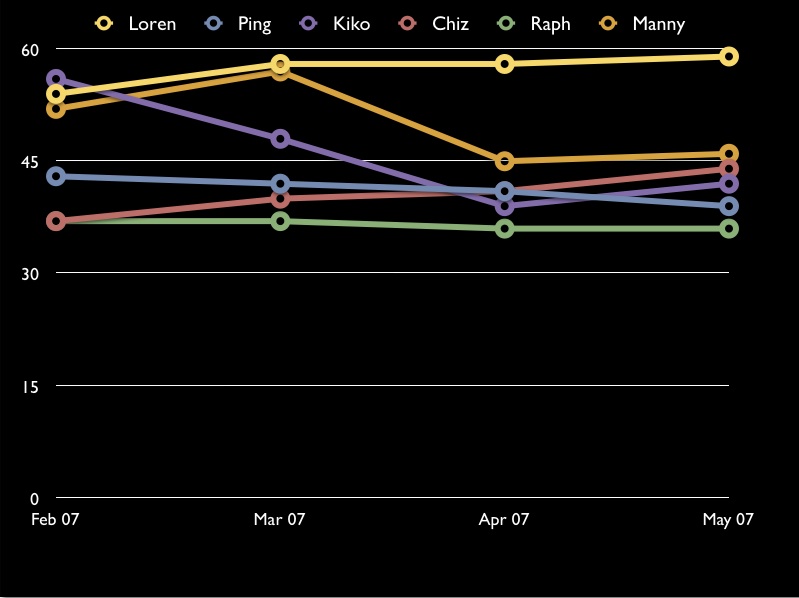Click the Chiz legend marker icon

410,23
